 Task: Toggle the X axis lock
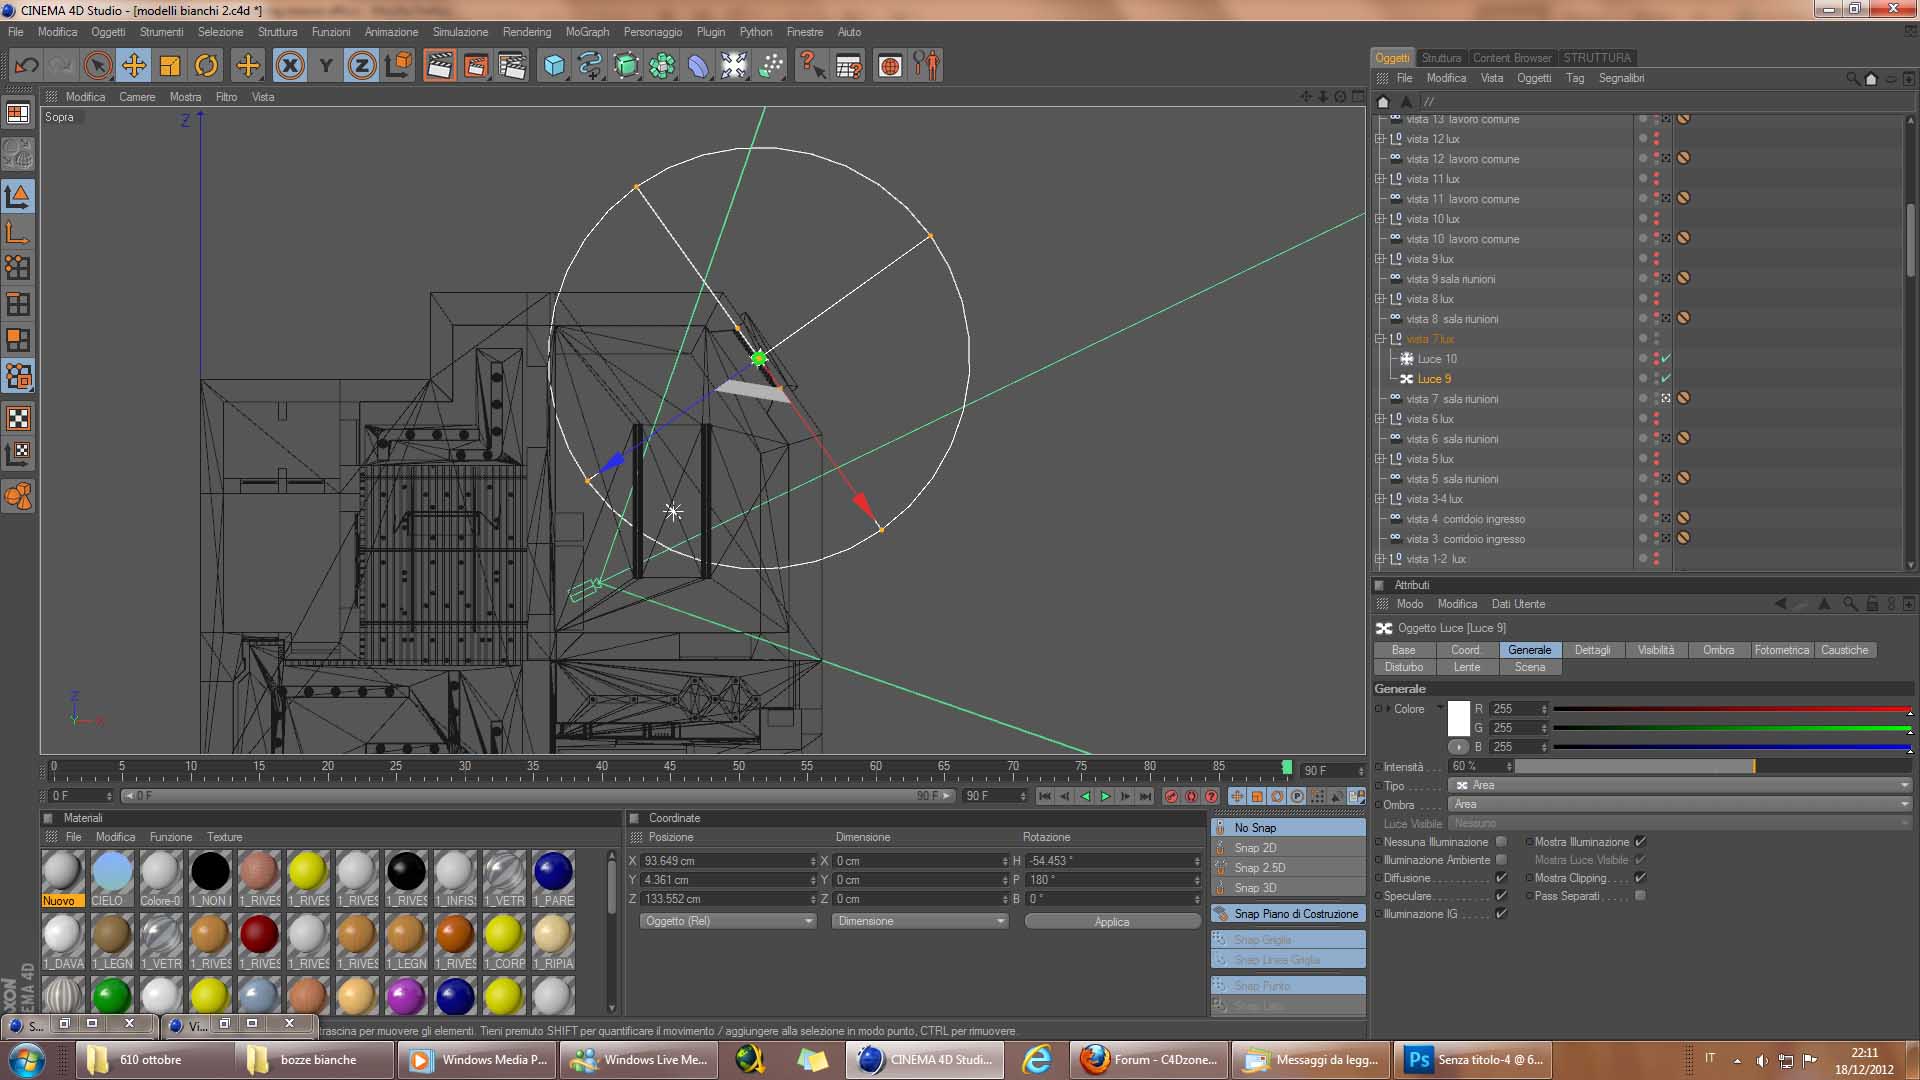click(290, 66)
